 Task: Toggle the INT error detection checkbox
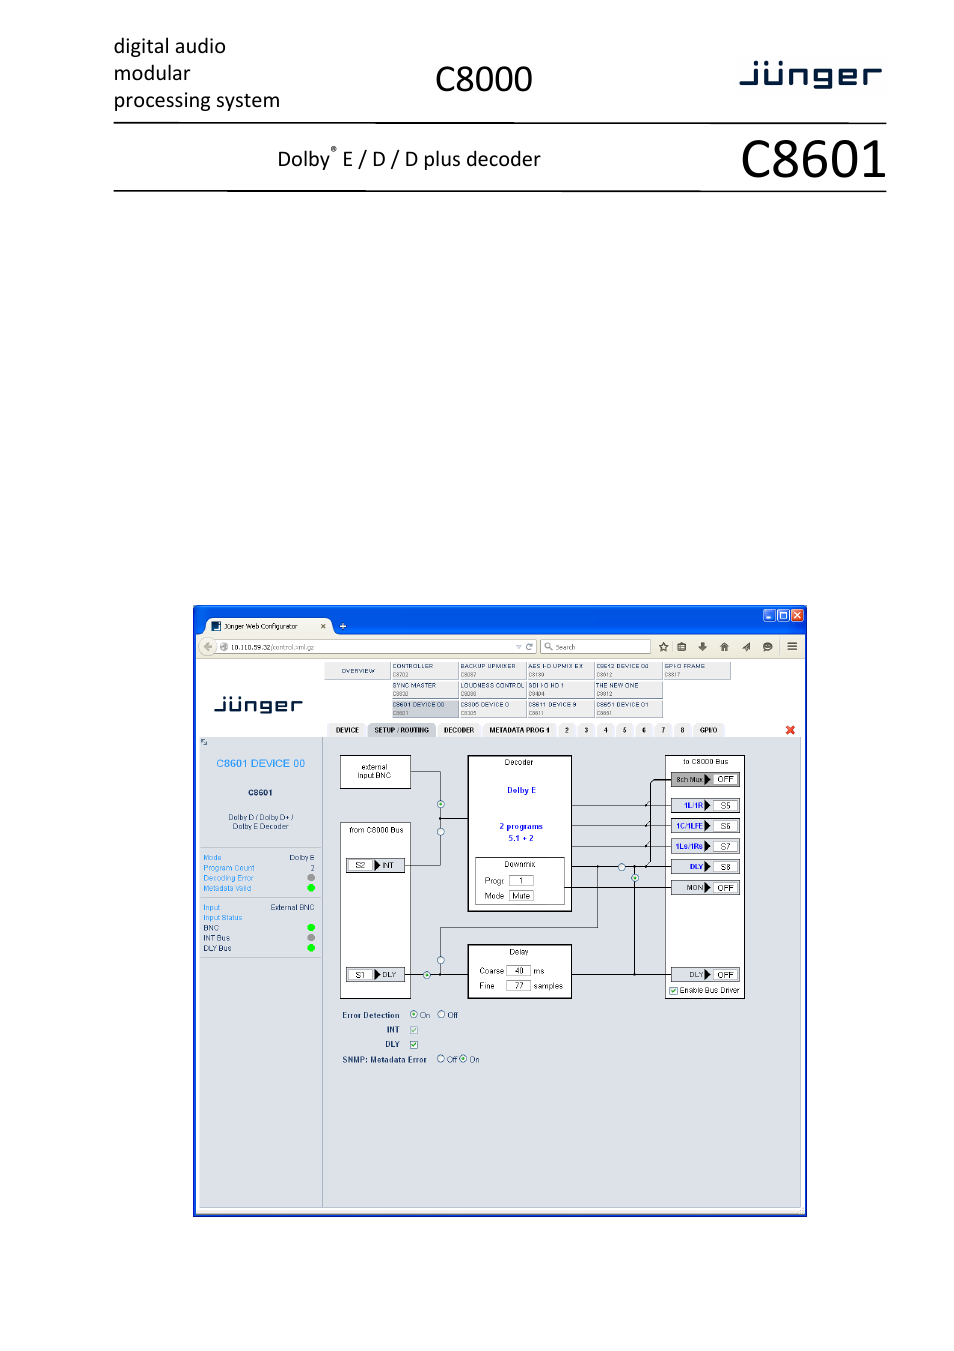coord(414,1030)
